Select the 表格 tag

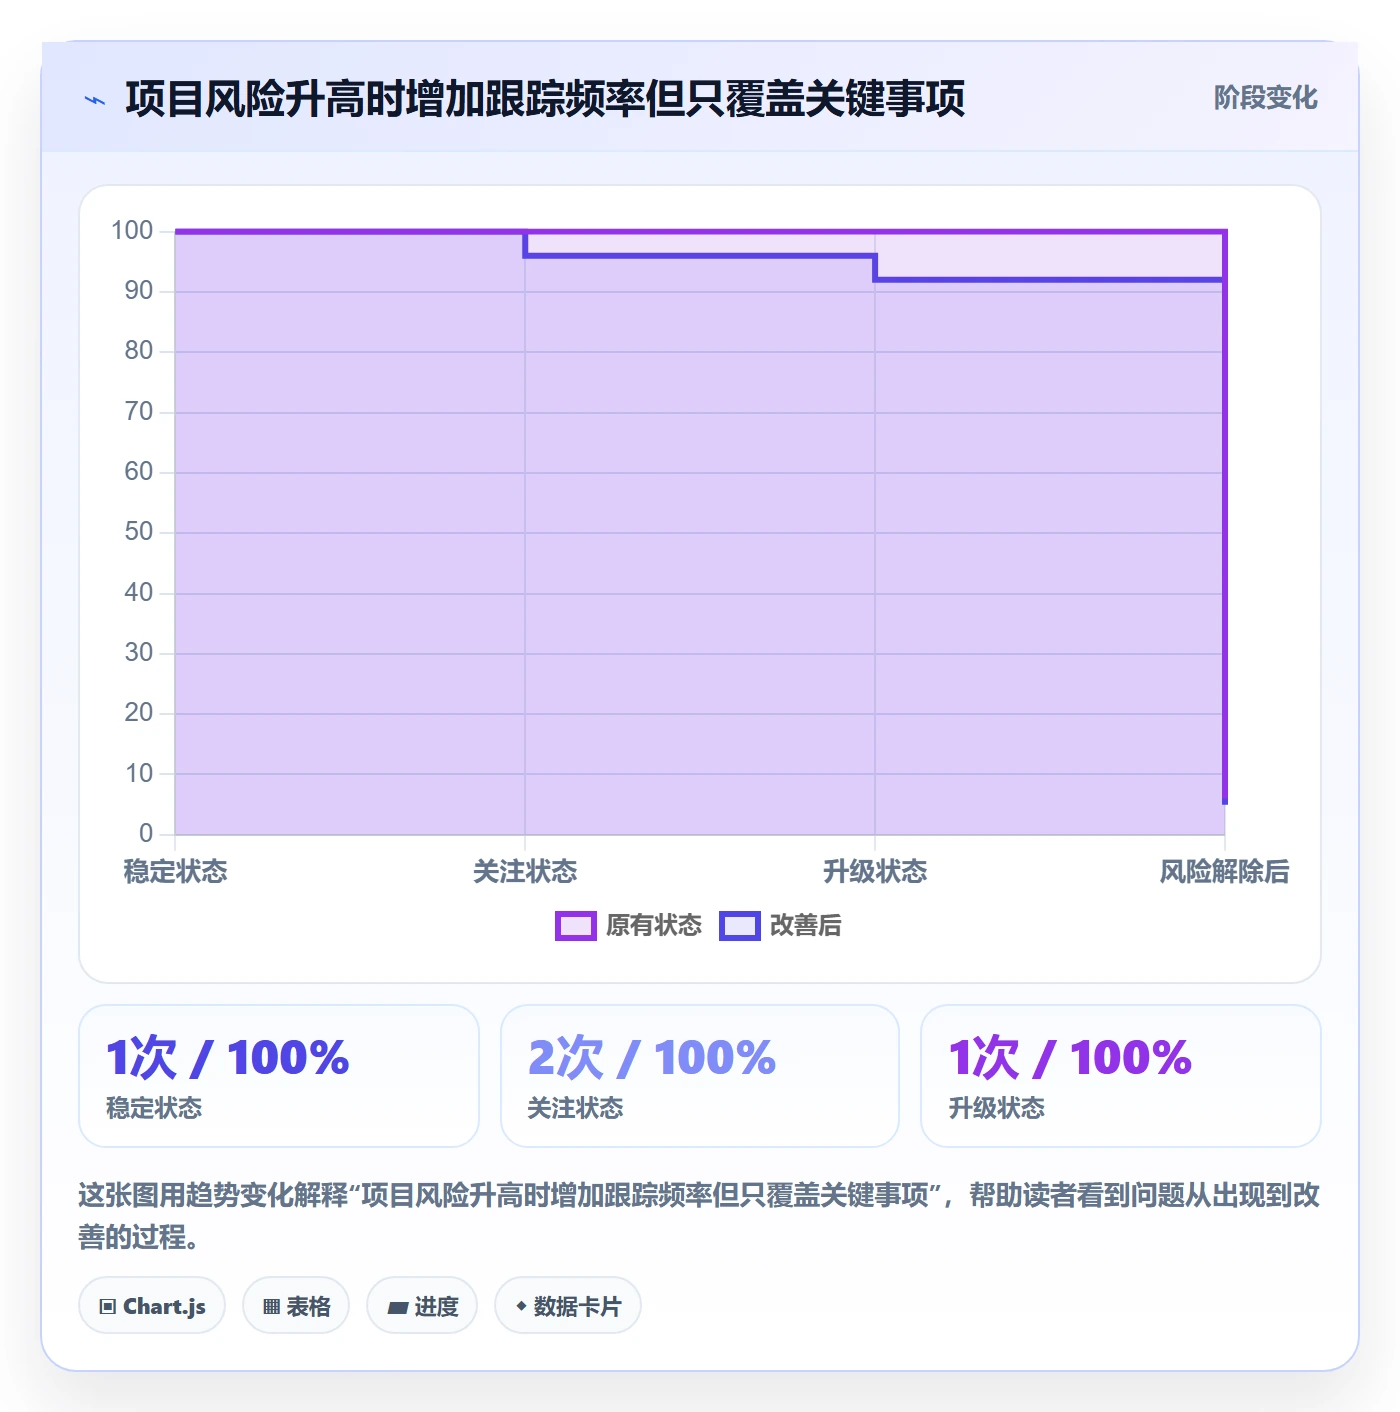tap(296, 1305)
